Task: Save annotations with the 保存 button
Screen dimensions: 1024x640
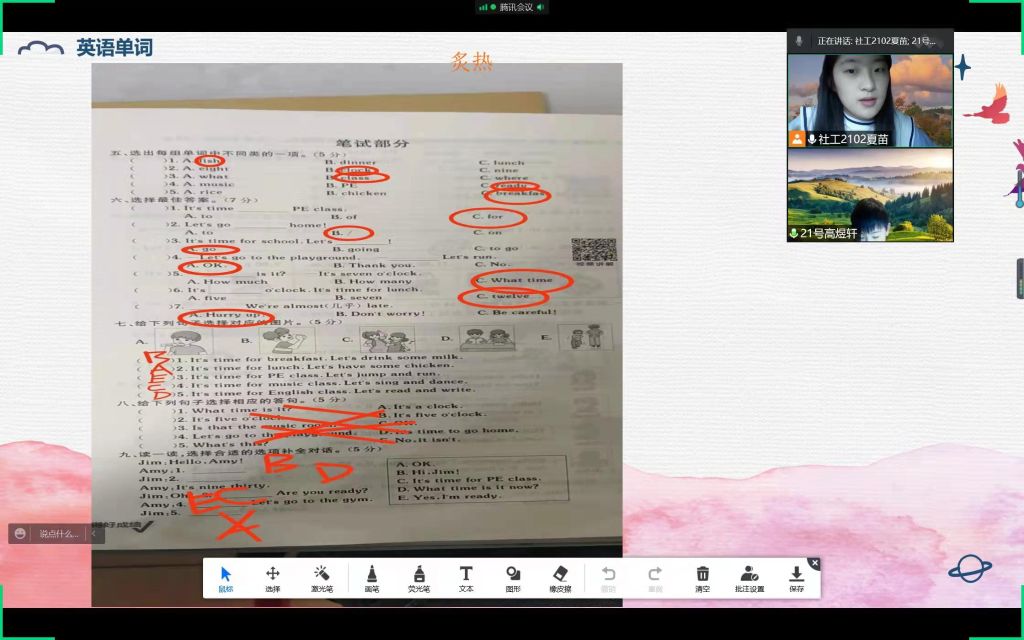Action: pyautogui.click(x=796, y=578)
